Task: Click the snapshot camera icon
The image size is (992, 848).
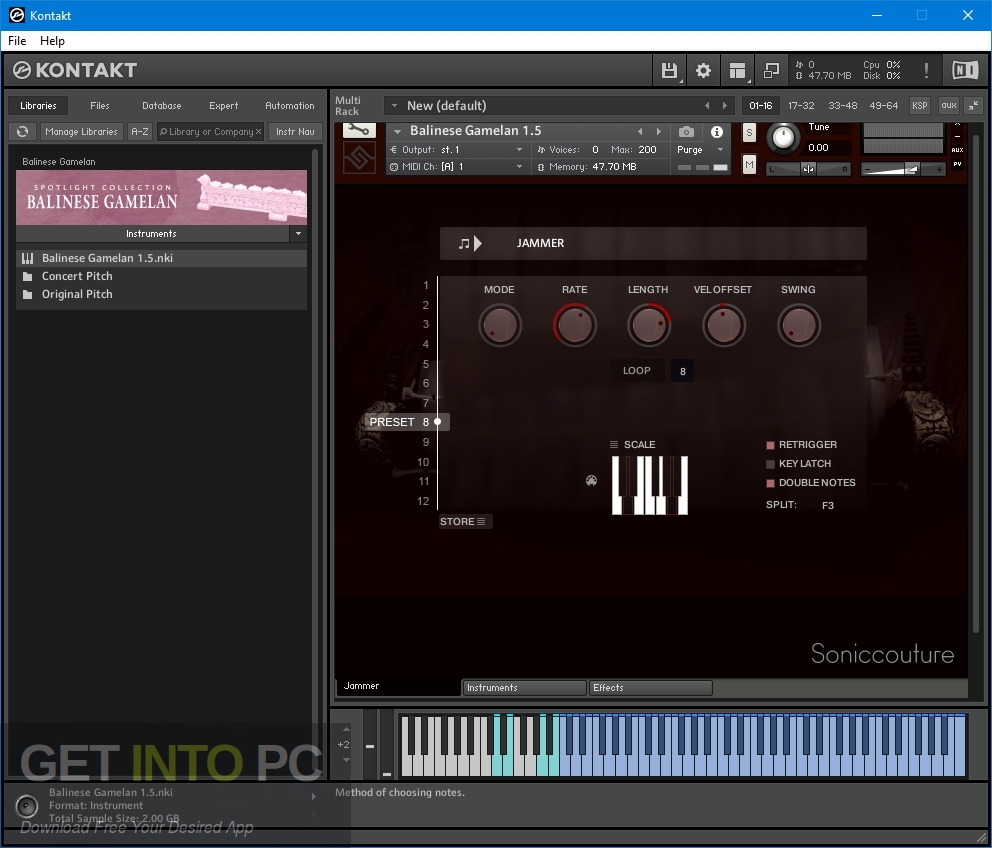Action: pos(686,132)
